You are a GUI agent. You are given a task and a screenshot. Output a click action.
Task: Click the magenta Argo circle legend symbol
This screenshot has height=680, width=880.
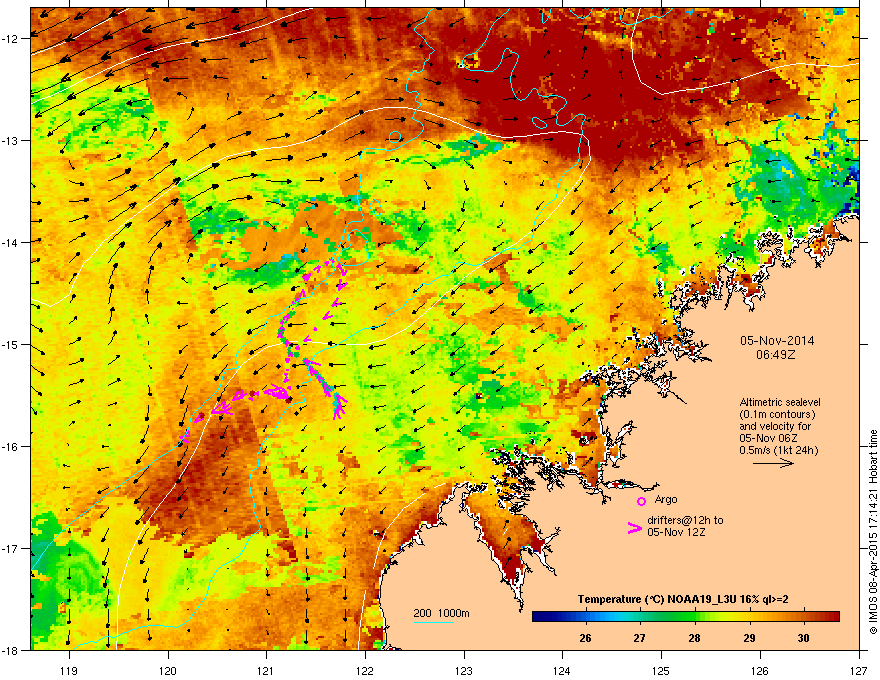[641, 501]
